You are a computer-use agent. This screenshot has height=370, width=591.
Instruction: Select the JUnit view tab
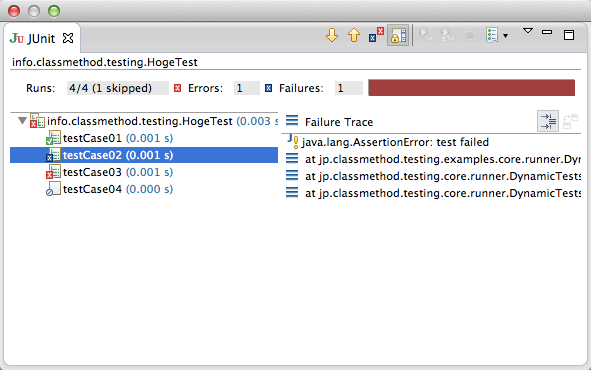pos(41,38)
